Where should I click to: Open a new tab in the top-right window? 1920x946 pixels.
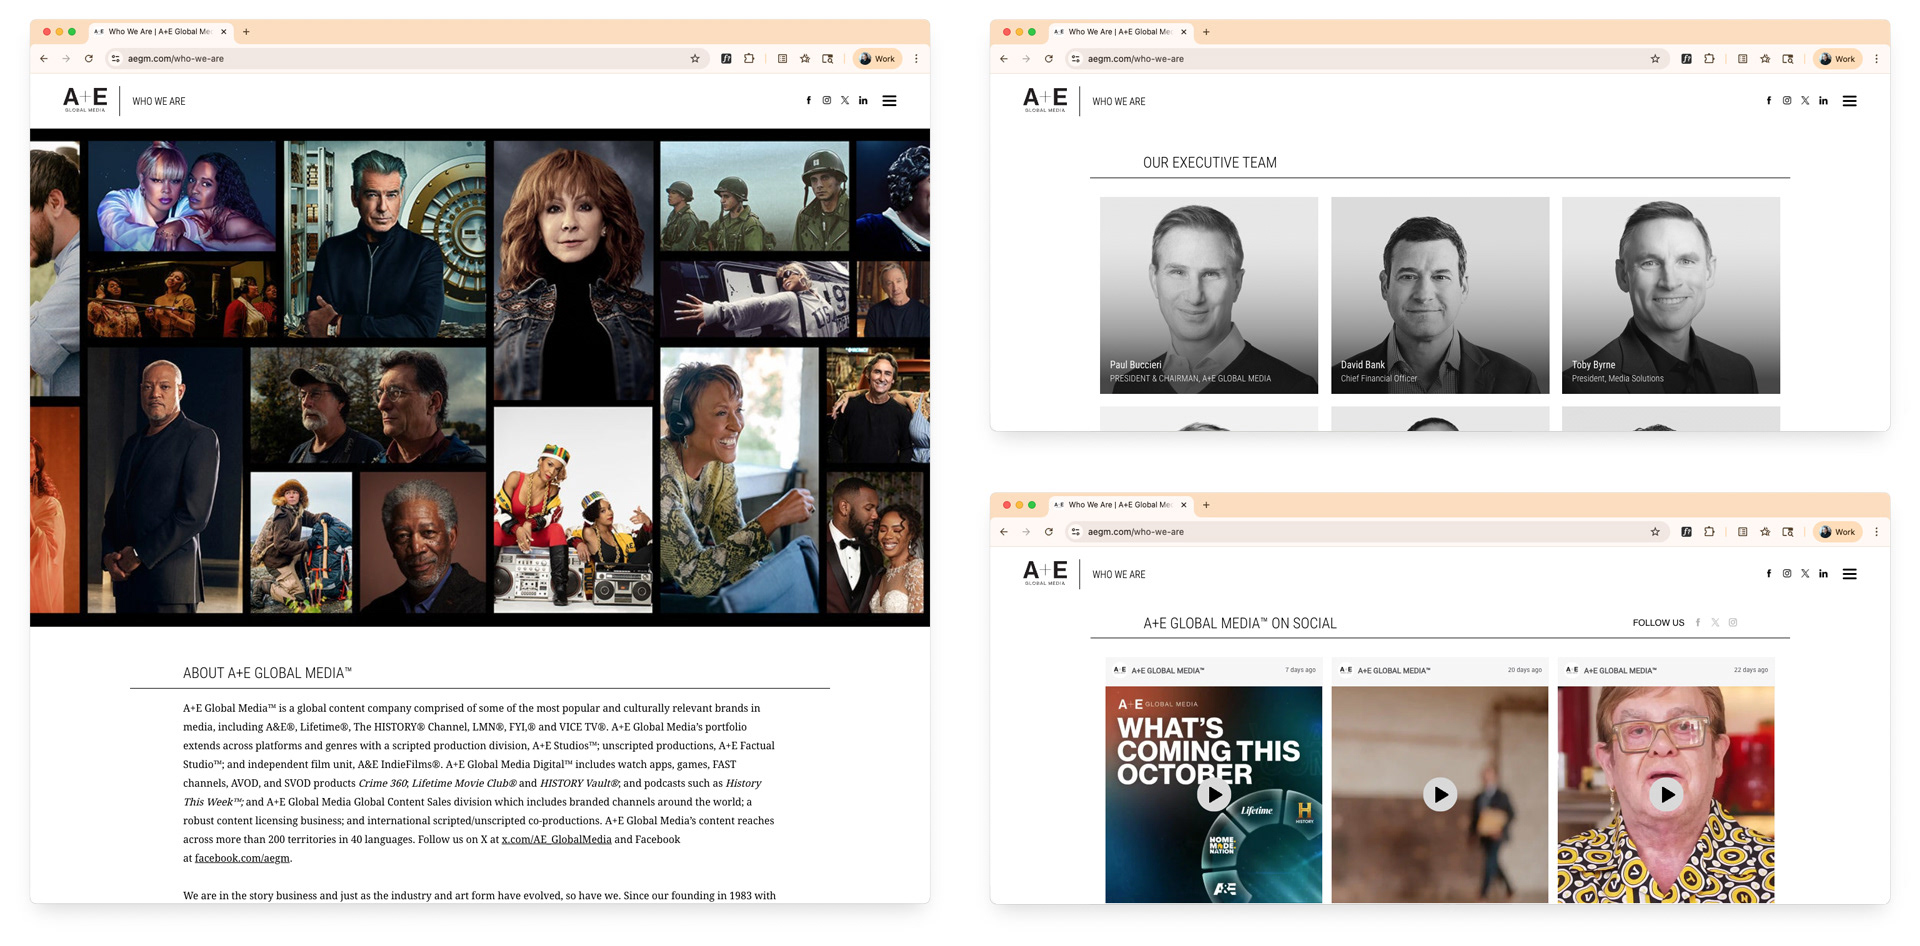pos(1206,32)
